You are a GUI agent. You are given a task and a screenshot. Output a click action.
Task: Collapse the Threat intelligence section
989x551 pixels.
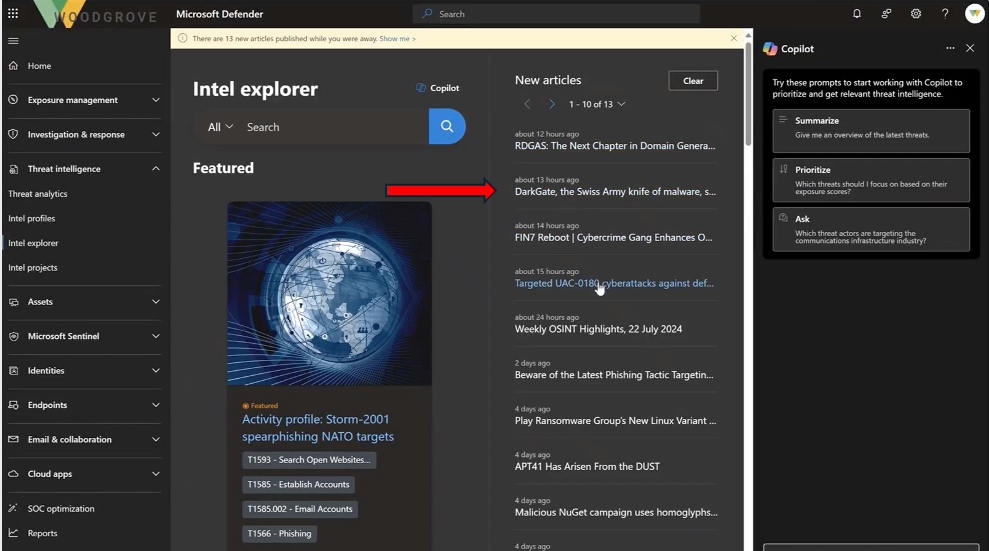coord(156,168)
